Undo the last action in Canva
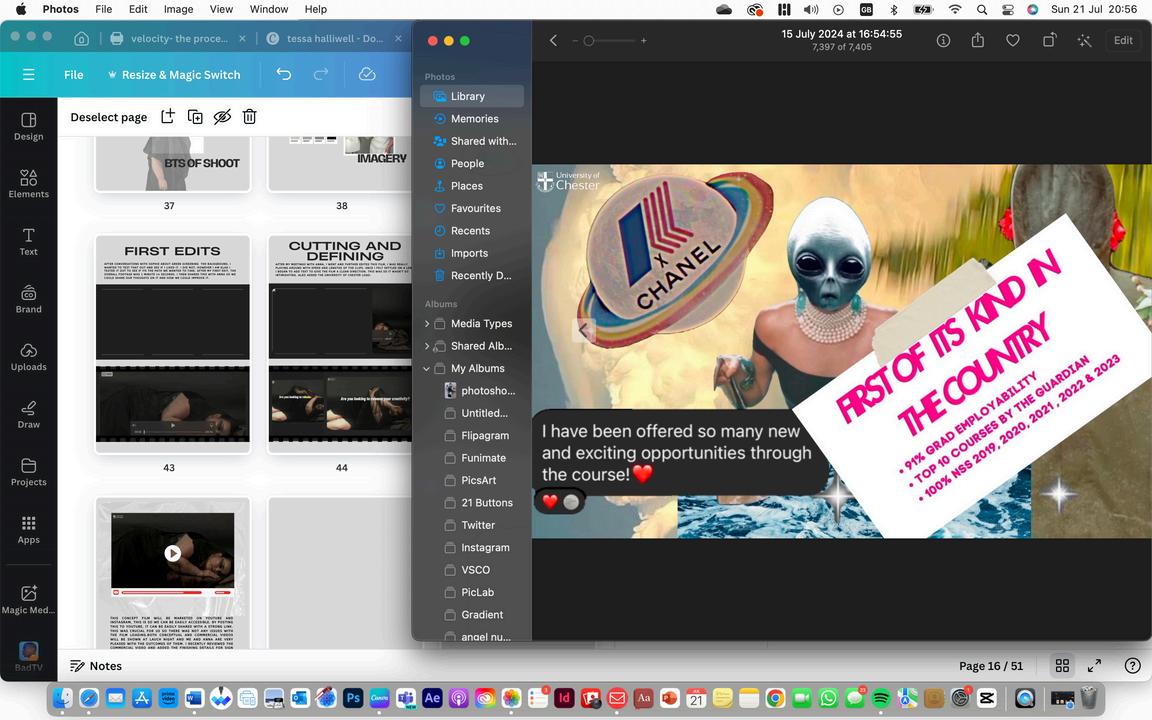This screenshot has width=1152, height=720. (284, 74)
